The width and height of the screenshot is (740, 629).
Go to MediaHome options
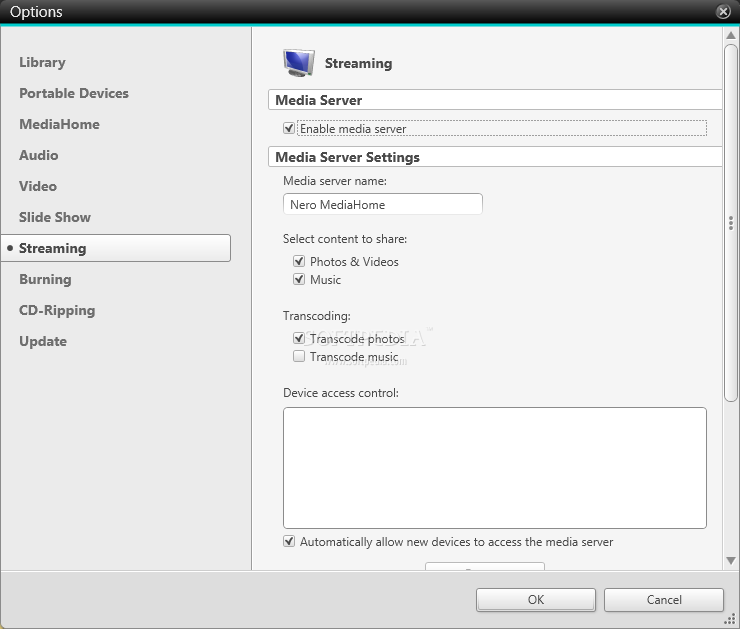59,124
